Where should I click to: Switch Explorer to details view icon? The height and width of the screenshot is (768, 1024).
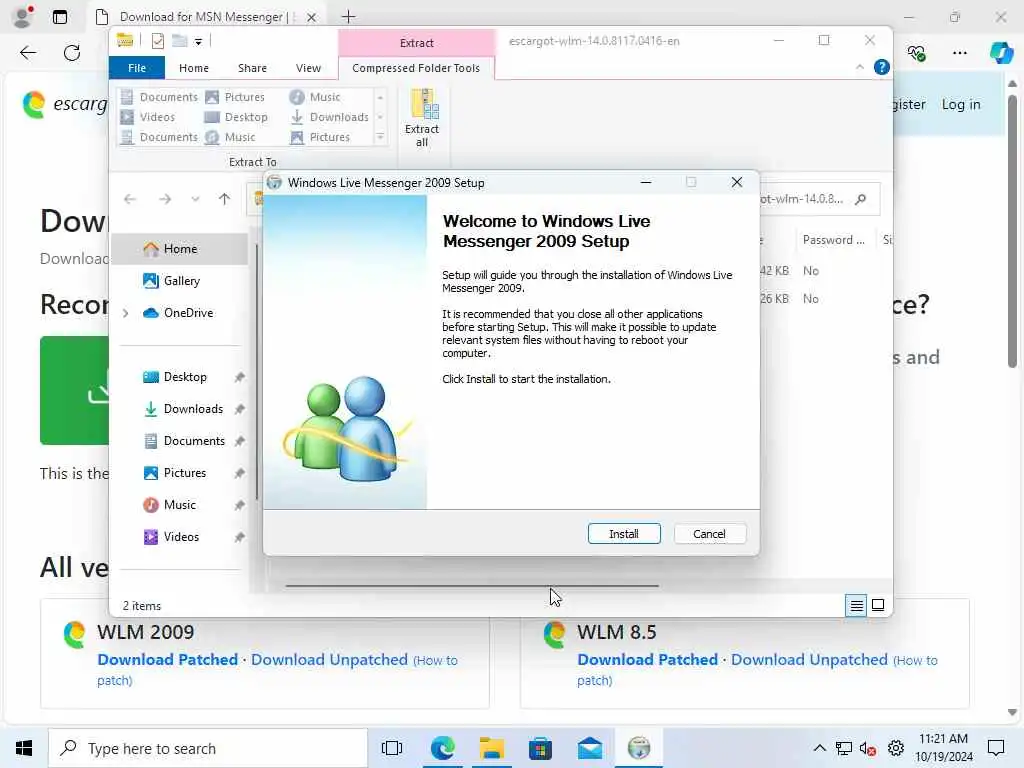click(856, 605)
